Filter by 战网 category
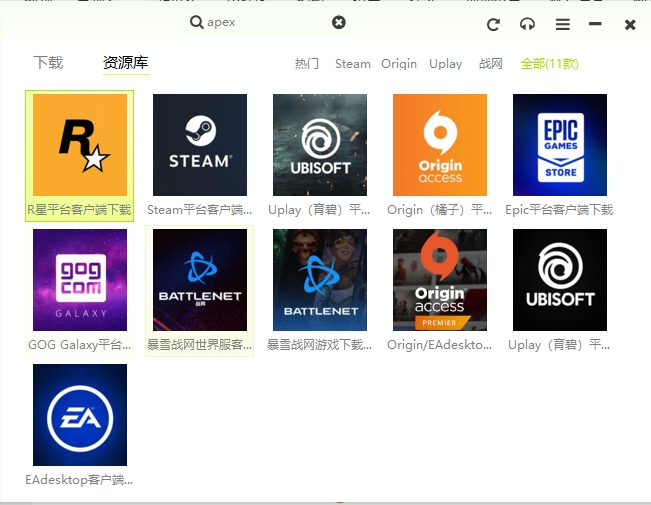This screenshot has width=651, height=505. pos(491,64)
